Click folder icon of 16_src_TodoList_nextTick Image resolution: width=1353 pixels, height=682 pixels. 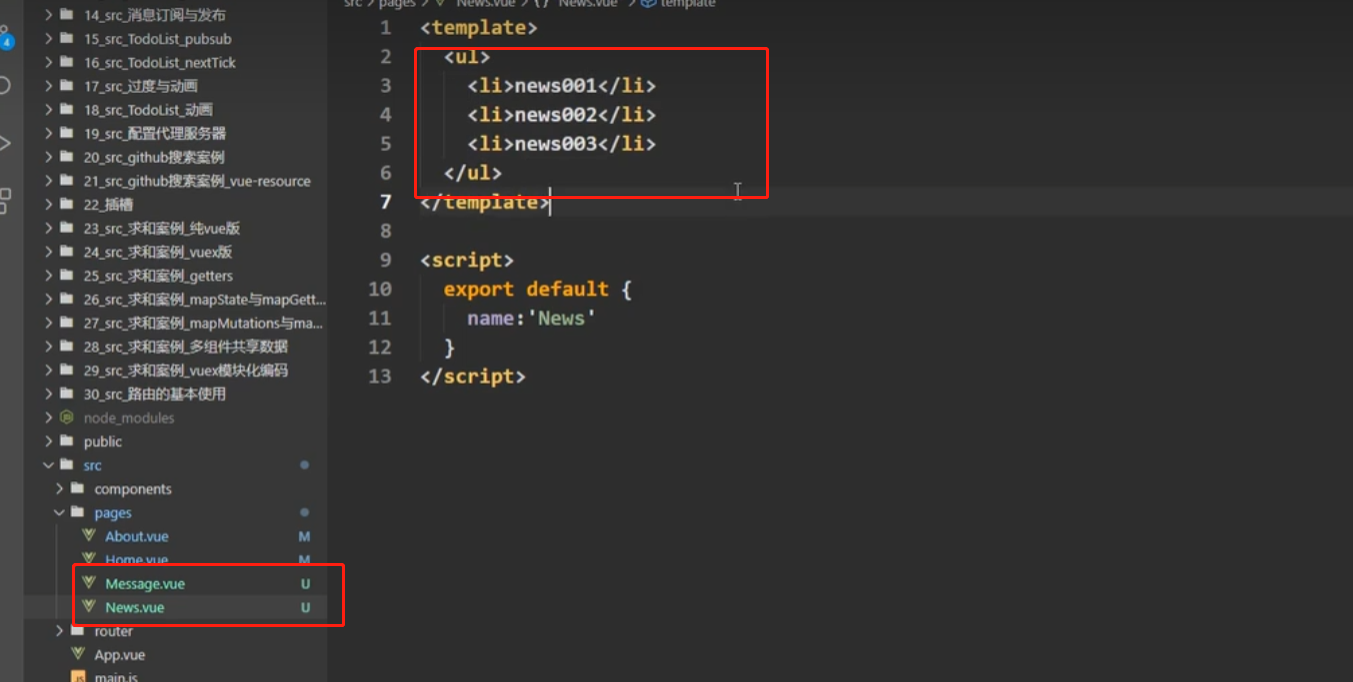pos(67,62)
